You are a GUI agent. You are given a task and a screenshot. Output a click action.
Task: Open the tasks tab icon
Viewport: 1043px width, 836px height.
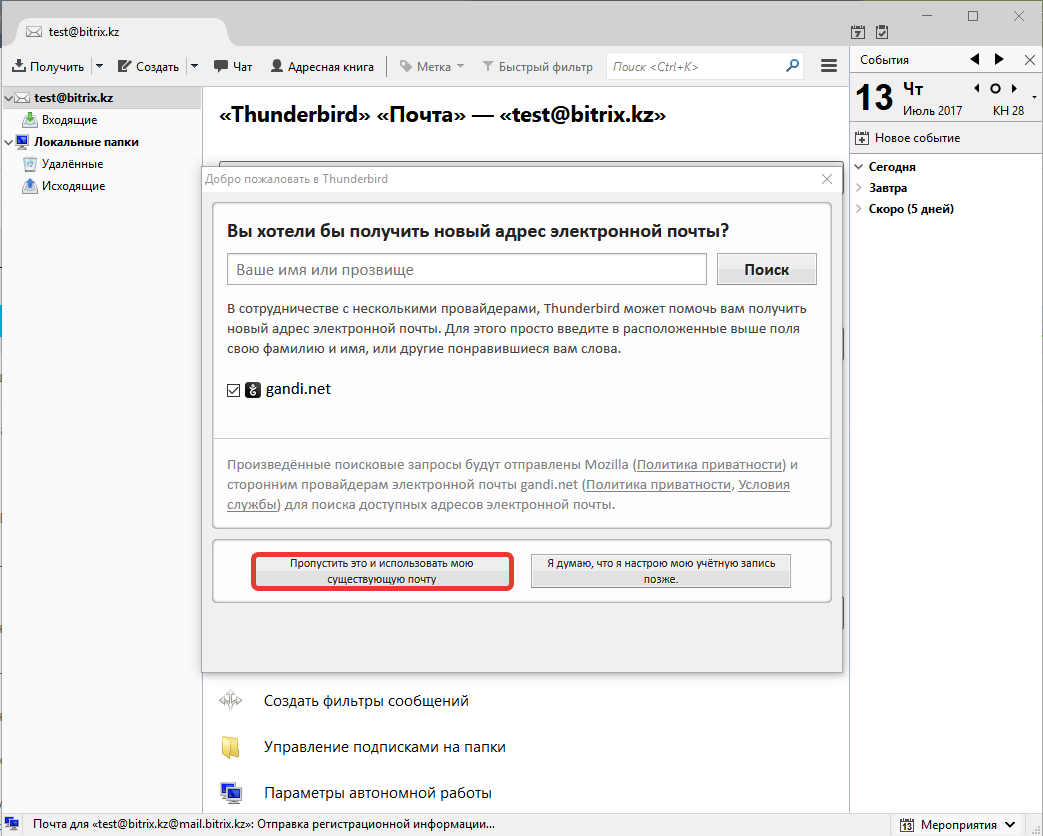pos(882,31)
